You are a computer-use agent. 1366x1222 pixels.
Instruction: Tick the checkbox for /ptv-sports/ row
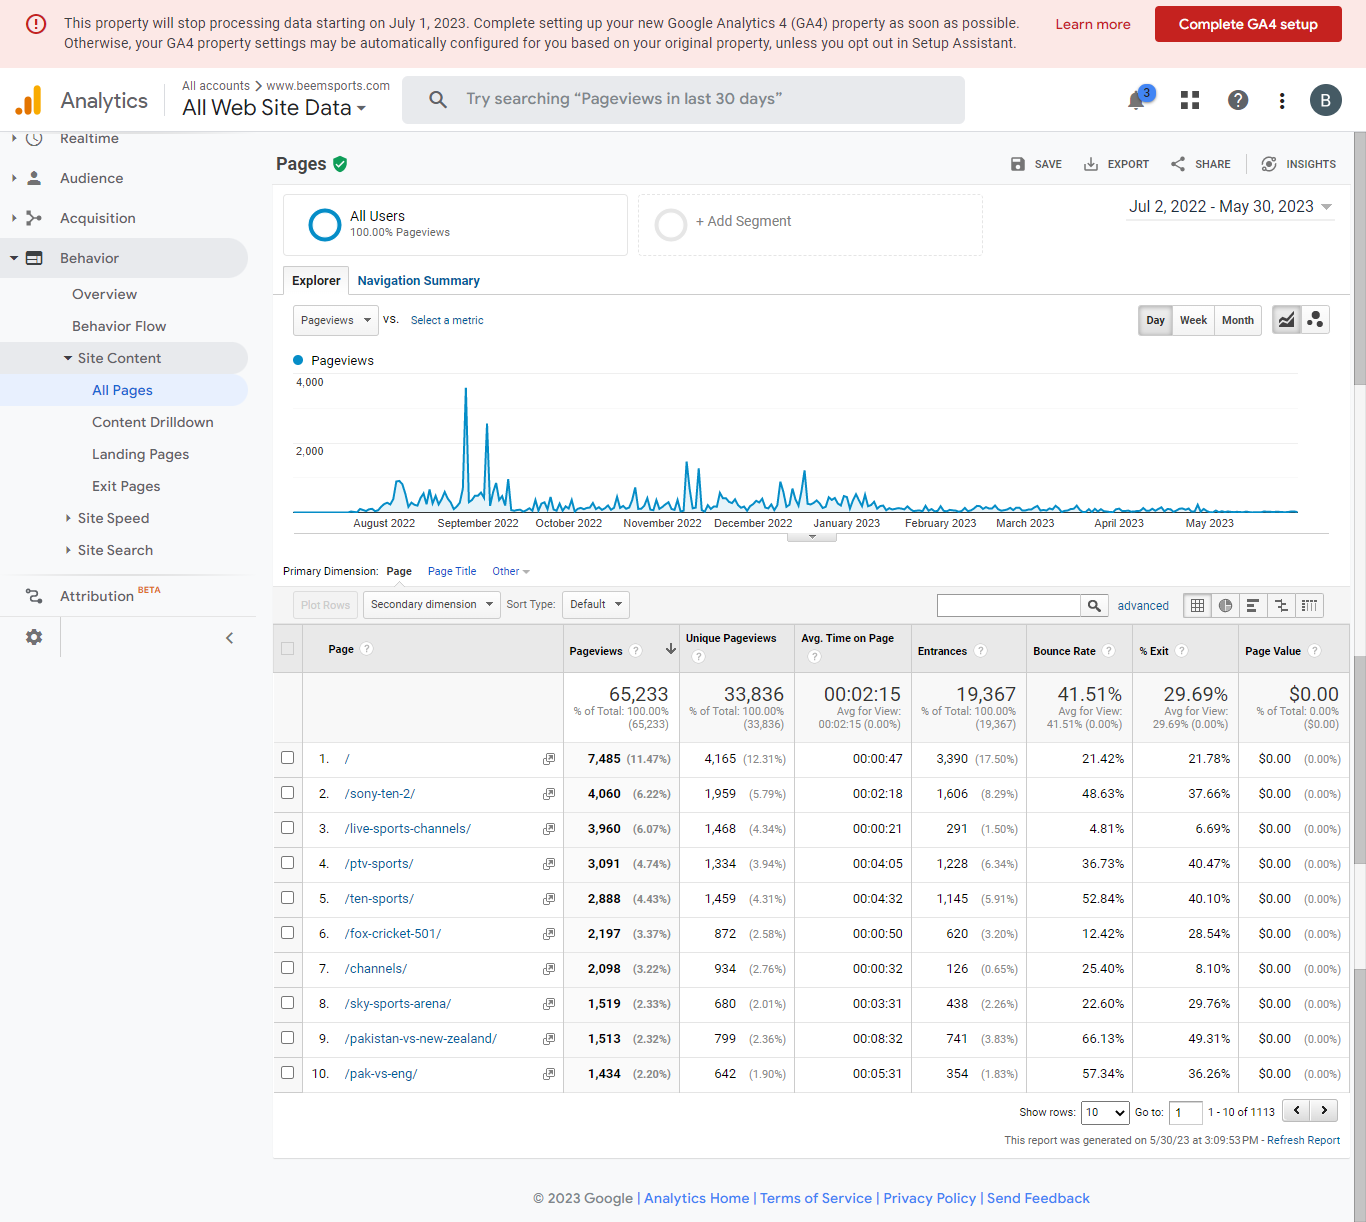288,863
